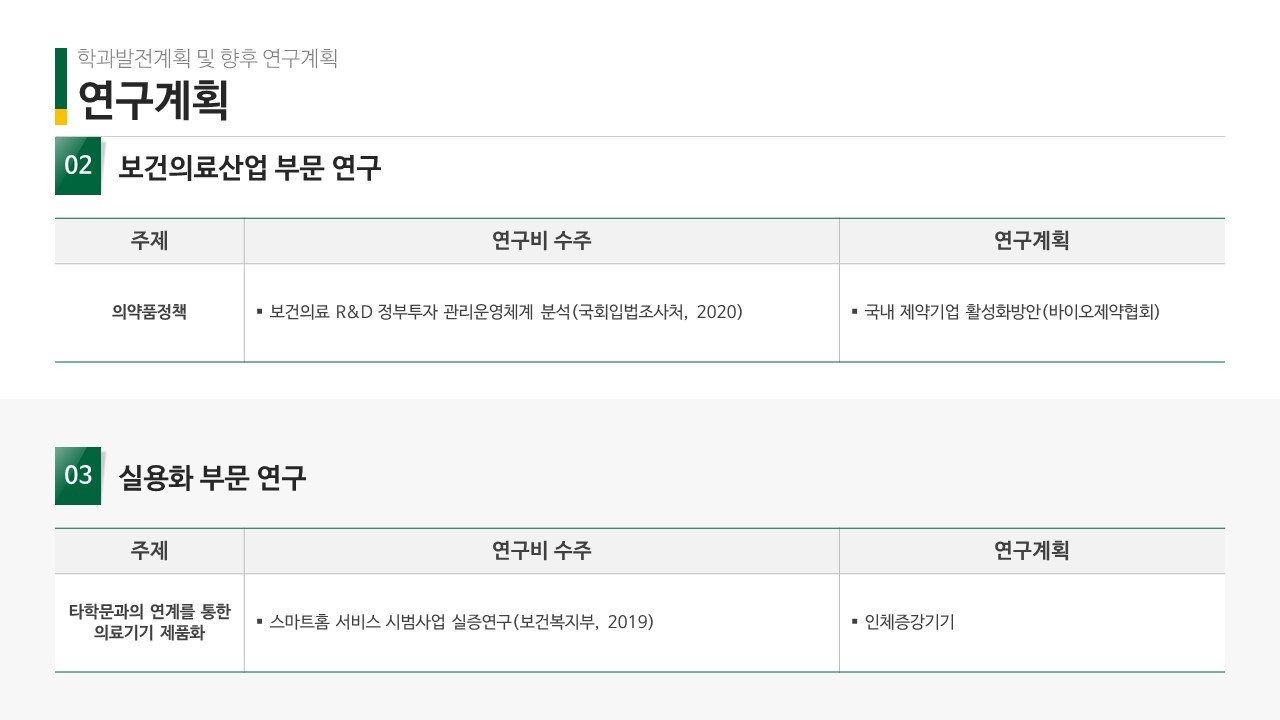Click the 연구비 수주 header in the second table
Viewport: 1280px width, 720px height.
(x=542, y=551)
